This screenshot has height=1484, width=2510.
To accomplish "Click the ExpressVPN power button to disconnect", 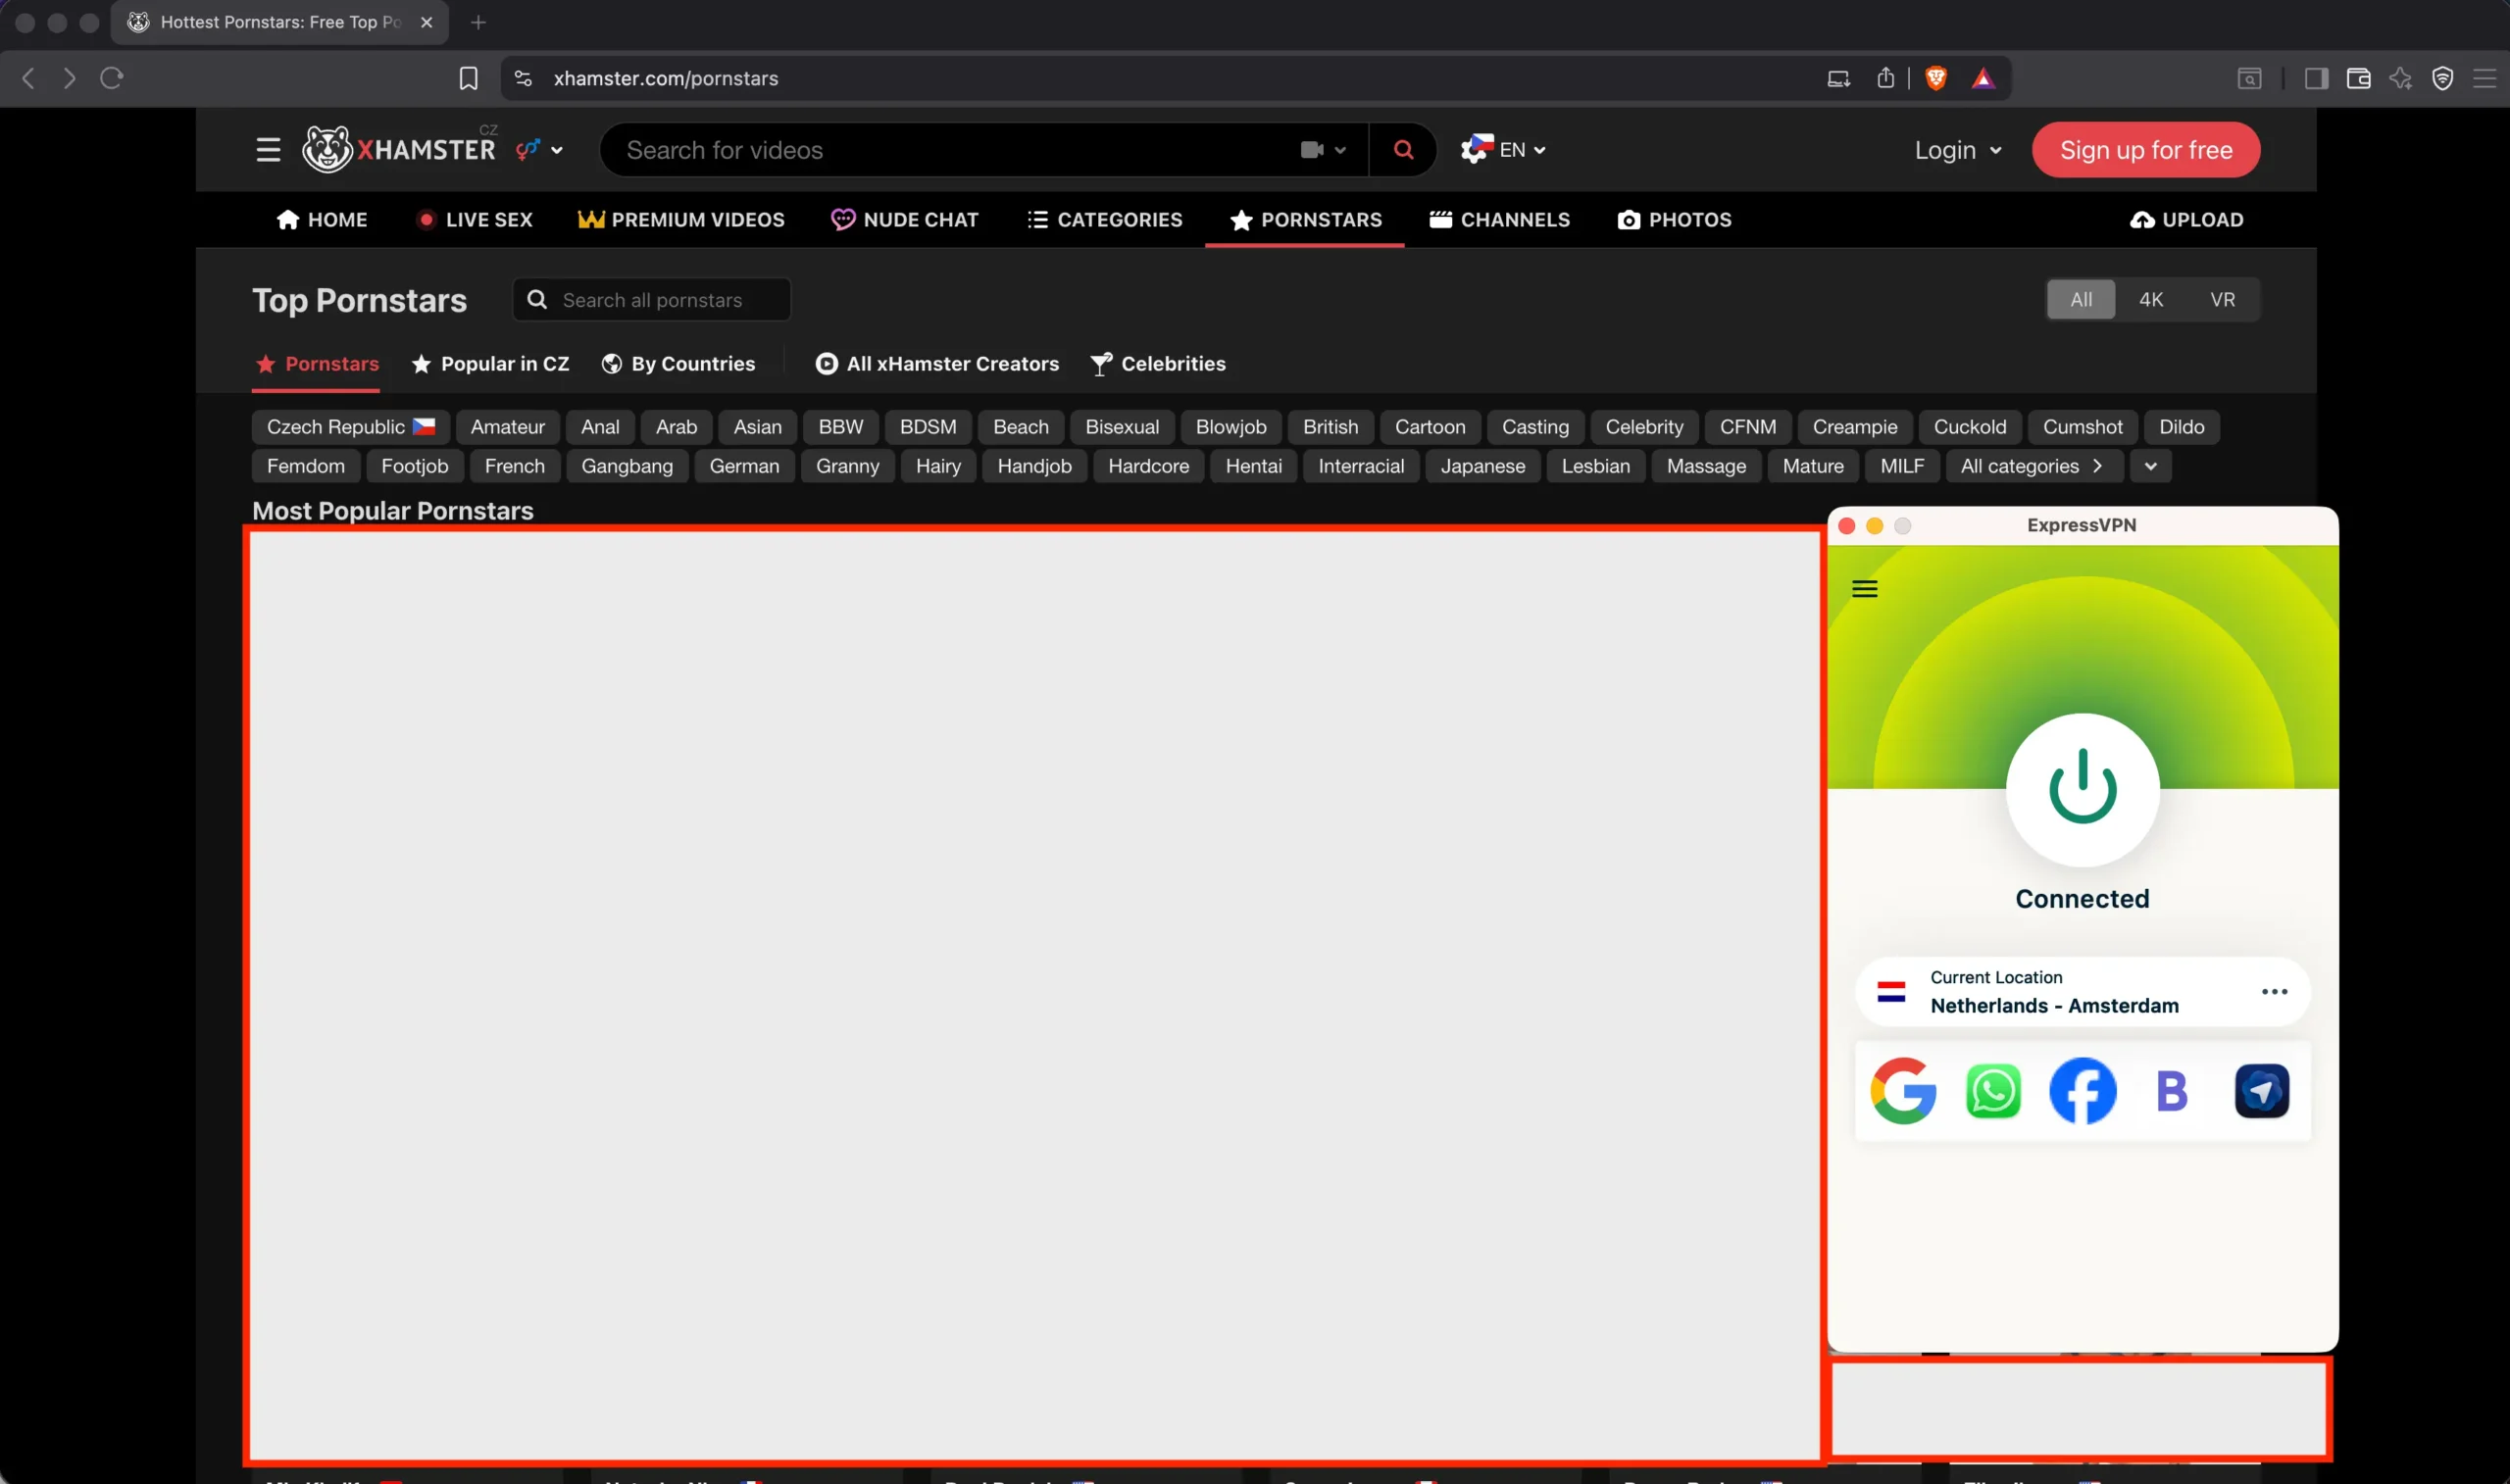I will tap(2081, 789).
